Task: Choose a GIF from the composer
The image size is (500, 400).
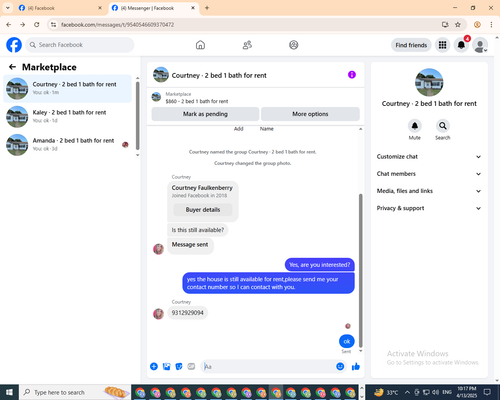Action: pyautogui.click(x=191, y=367)
